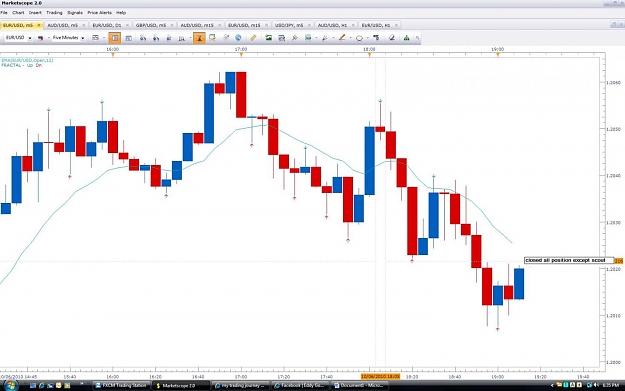Open the Trading menu
Image resolution: width=625 pixels, height=391 pixels.
(54, 13)
